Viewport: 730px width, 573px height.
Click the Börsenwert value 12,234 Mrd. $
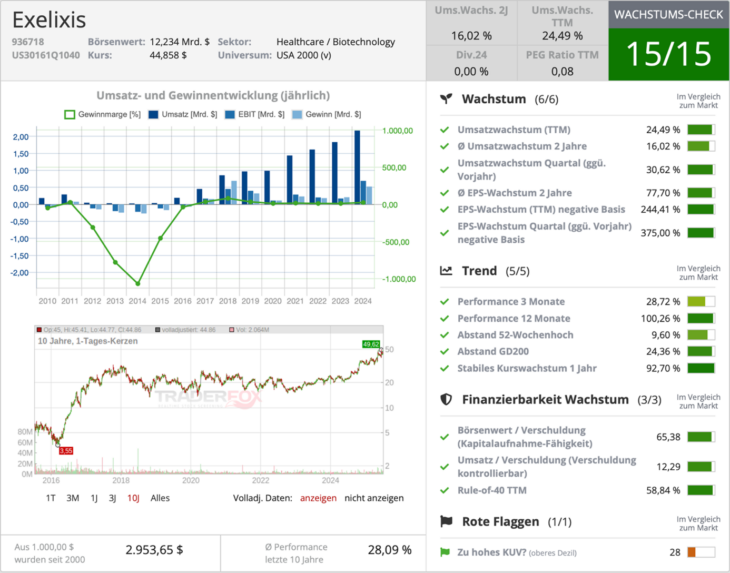point(180,42)
